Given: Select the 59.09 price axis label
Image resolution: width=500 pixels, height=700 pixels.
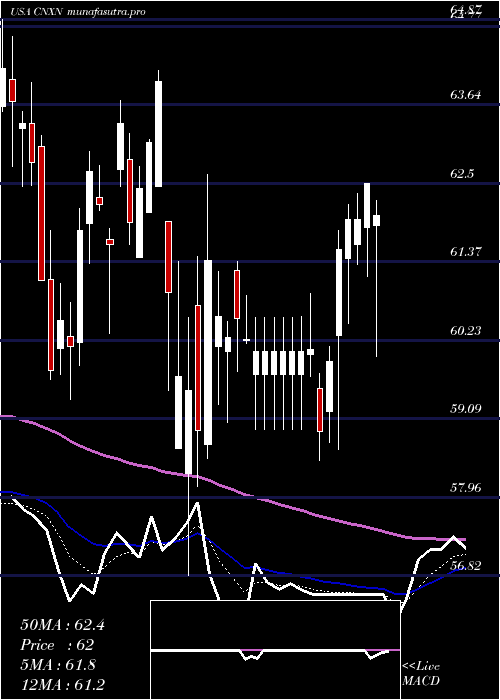Looking at the screenshot, I should 466,409.
